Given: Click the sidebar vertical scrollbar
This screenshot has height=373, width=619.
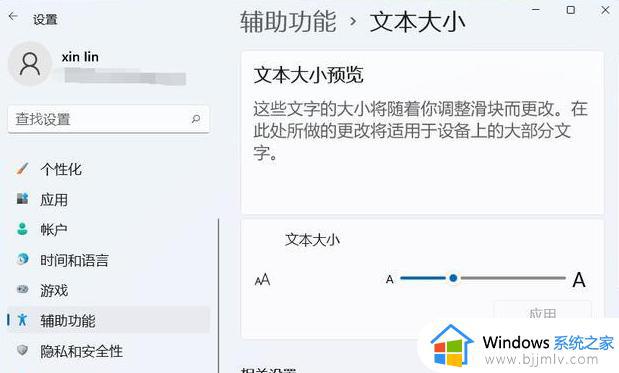Looking at the screenshot, I should pyautogui.click(x=218, y=295).
